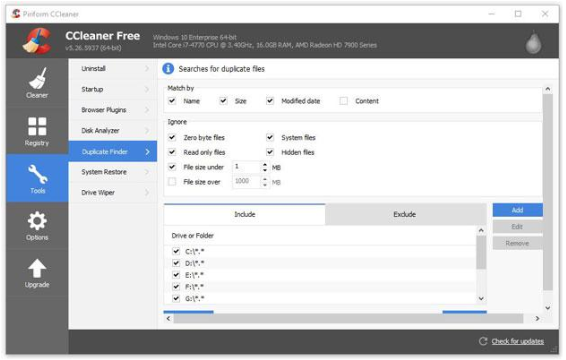Select the Registry grid icon

point(37,126)
